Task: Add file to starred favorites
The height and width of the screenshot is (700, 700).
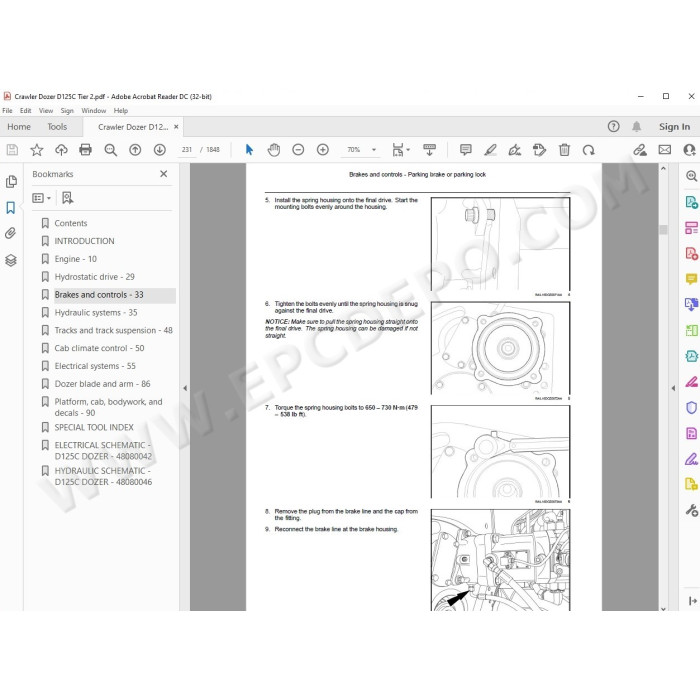Action: coord(37,150)
